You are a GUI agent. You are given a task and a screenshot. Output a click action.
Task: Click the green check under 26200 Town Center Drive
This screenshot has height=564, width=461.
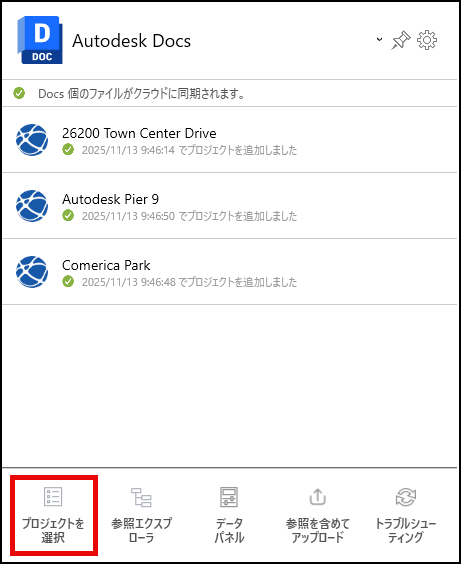68,149
